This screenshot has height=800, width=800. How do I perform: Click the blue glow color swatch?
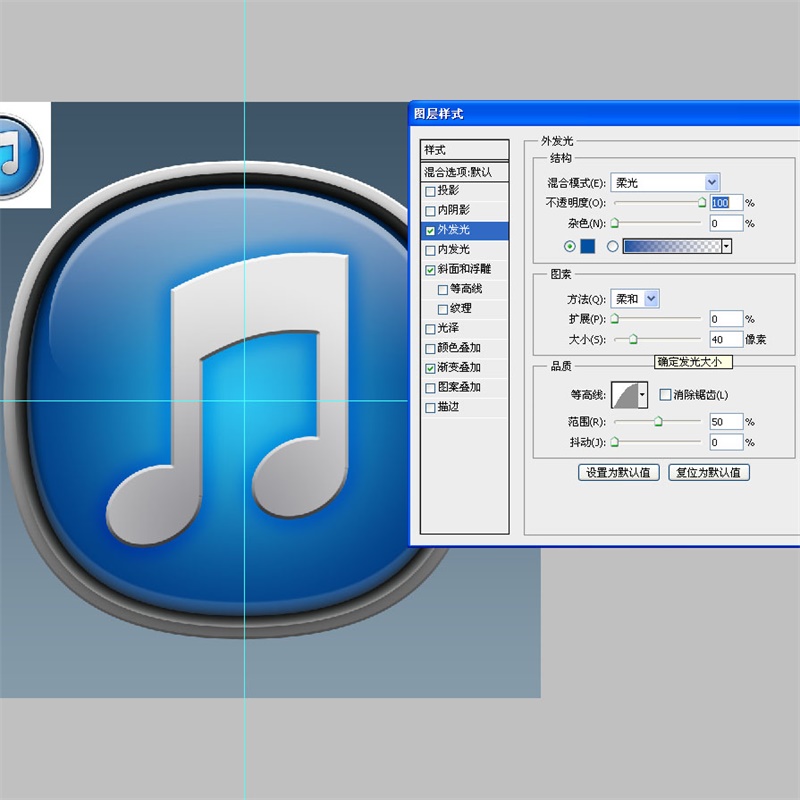pyautogui.click(x=588, y=246)
